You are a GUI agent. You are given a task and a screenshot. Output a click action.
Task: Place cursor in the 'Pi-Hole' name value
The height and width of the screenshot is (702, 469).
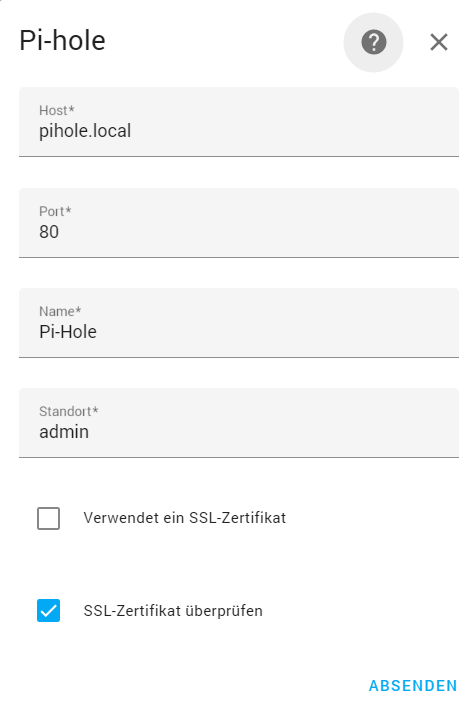[x=68, y=332]
